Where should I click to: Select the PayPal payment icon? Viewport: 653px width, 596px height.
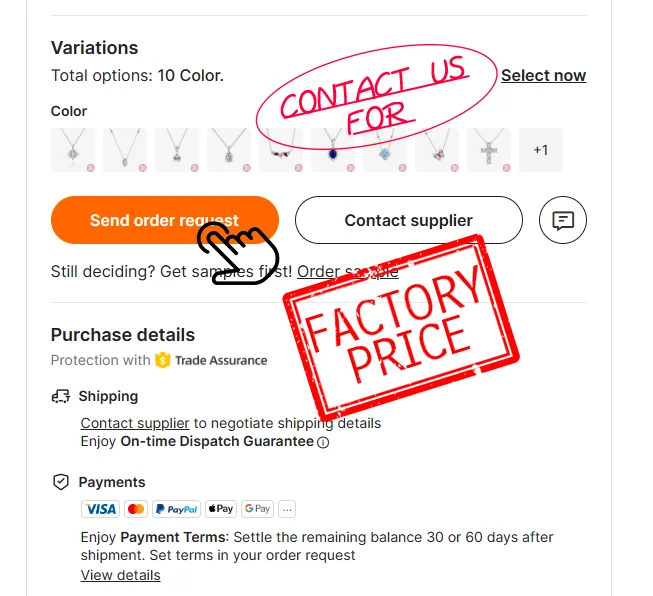tap(177, 509)
